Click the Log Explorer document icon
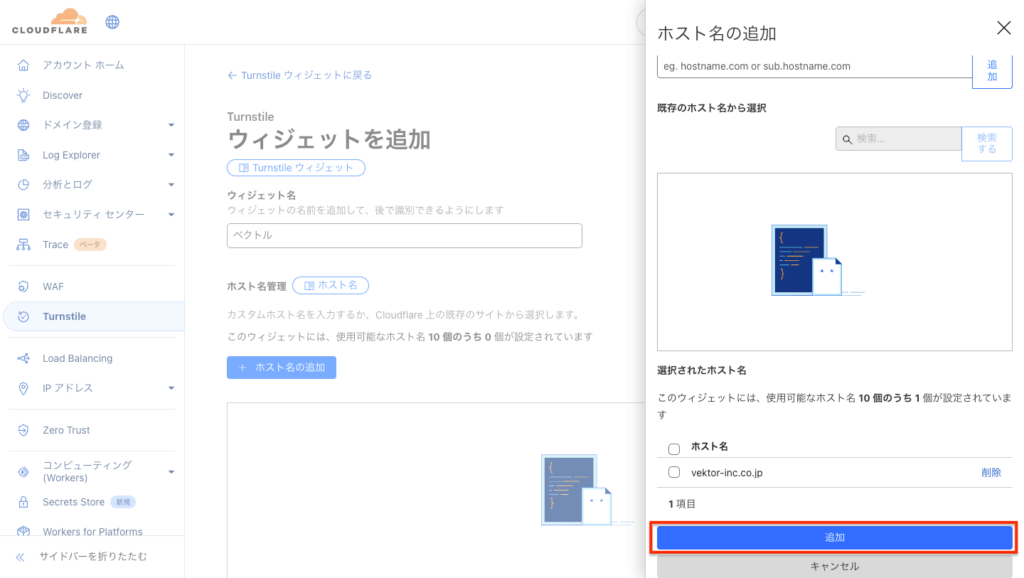Image resolution: width=1024 pixels, height=578 pixels. [24, 155]
